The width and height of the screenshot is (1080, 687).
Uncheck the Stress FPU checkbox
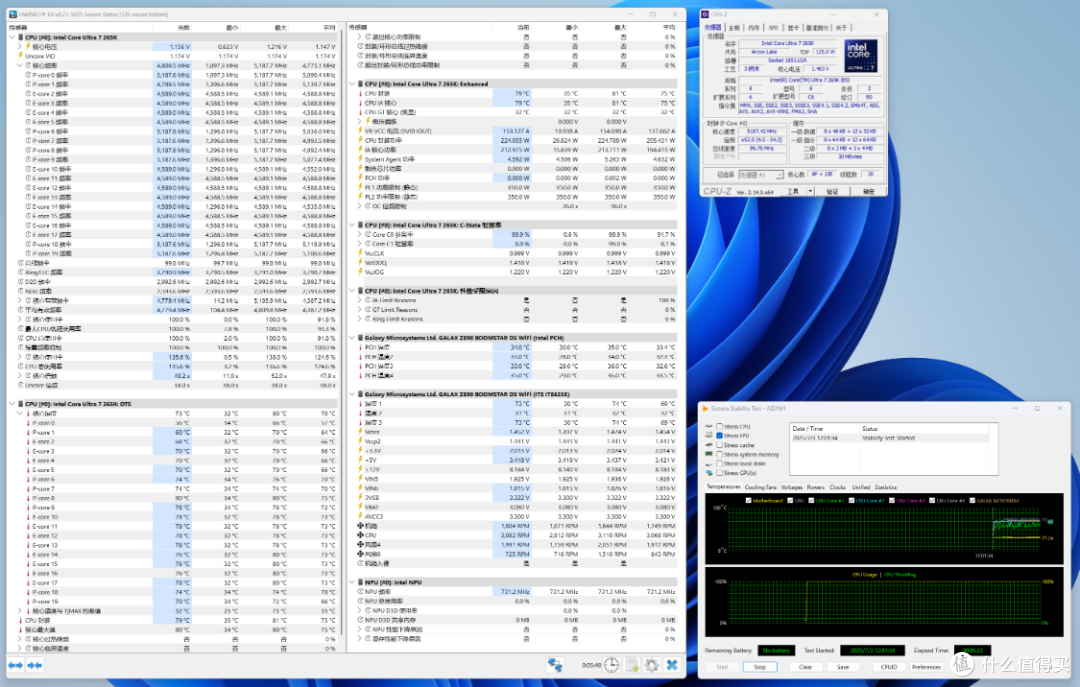click(719, 435)
